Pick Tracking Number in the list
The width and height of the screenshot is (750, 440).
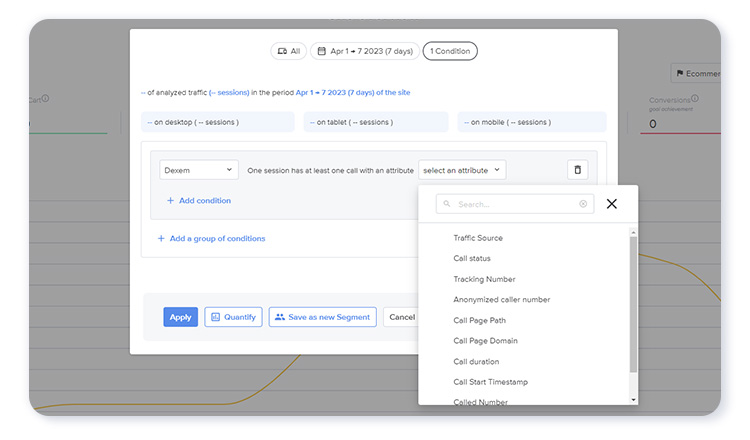[484, 279]
